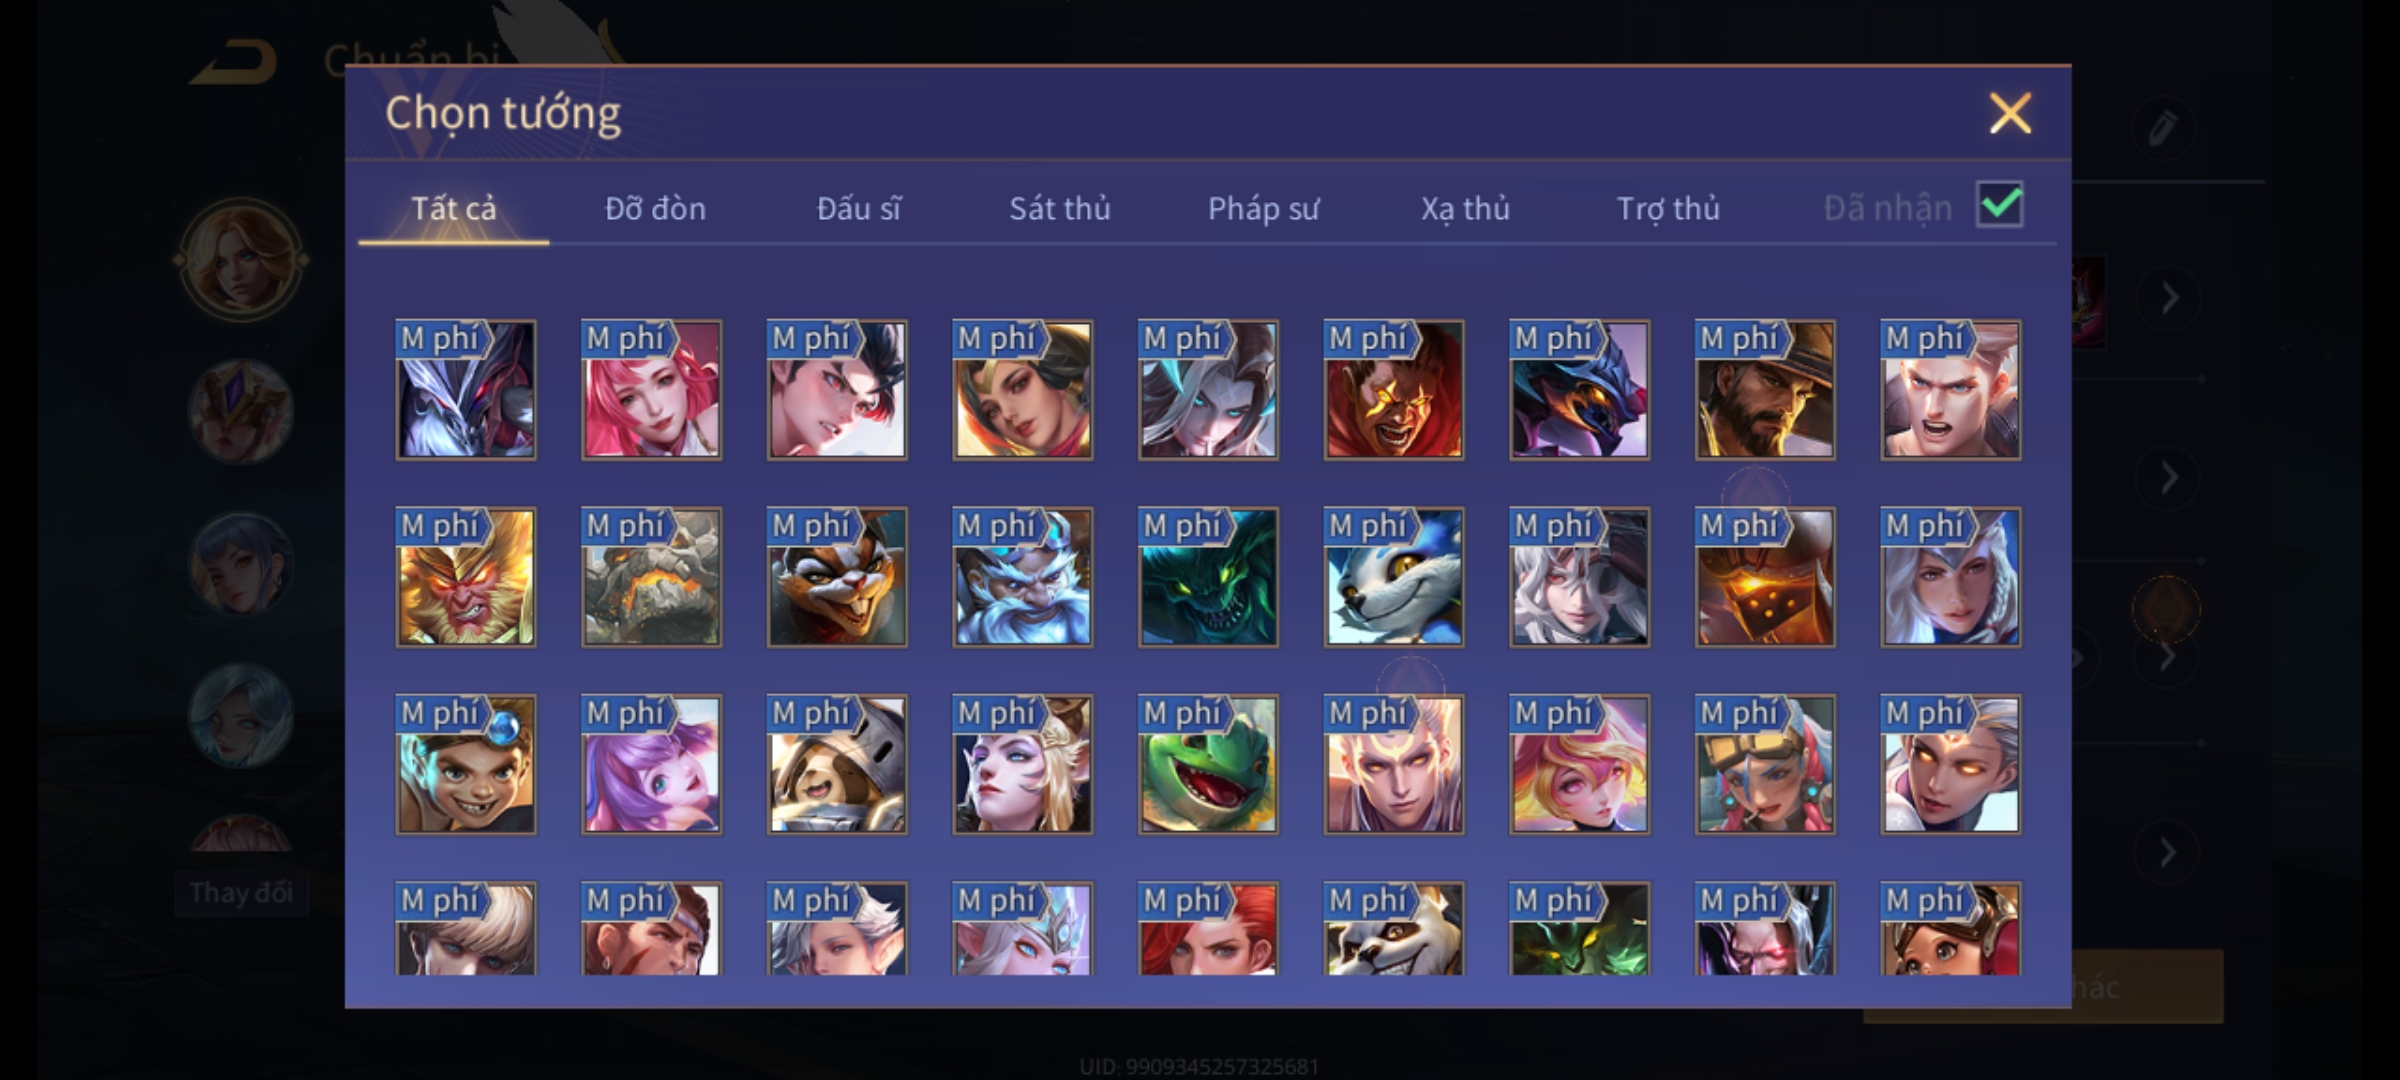
Task: Pick the green frog hero portrait
Action: click(x=1208, y=764)
